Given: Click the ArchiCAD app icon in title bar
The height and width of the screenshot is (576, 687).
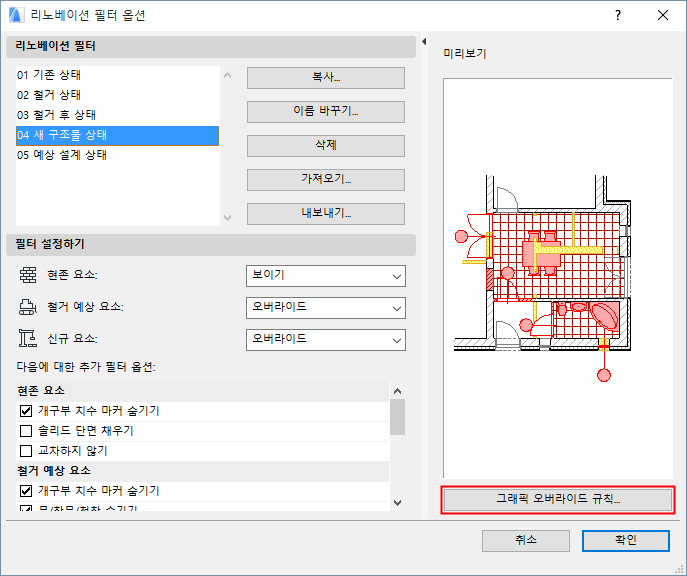Looking at the screenshot, I should coord(16,15).
